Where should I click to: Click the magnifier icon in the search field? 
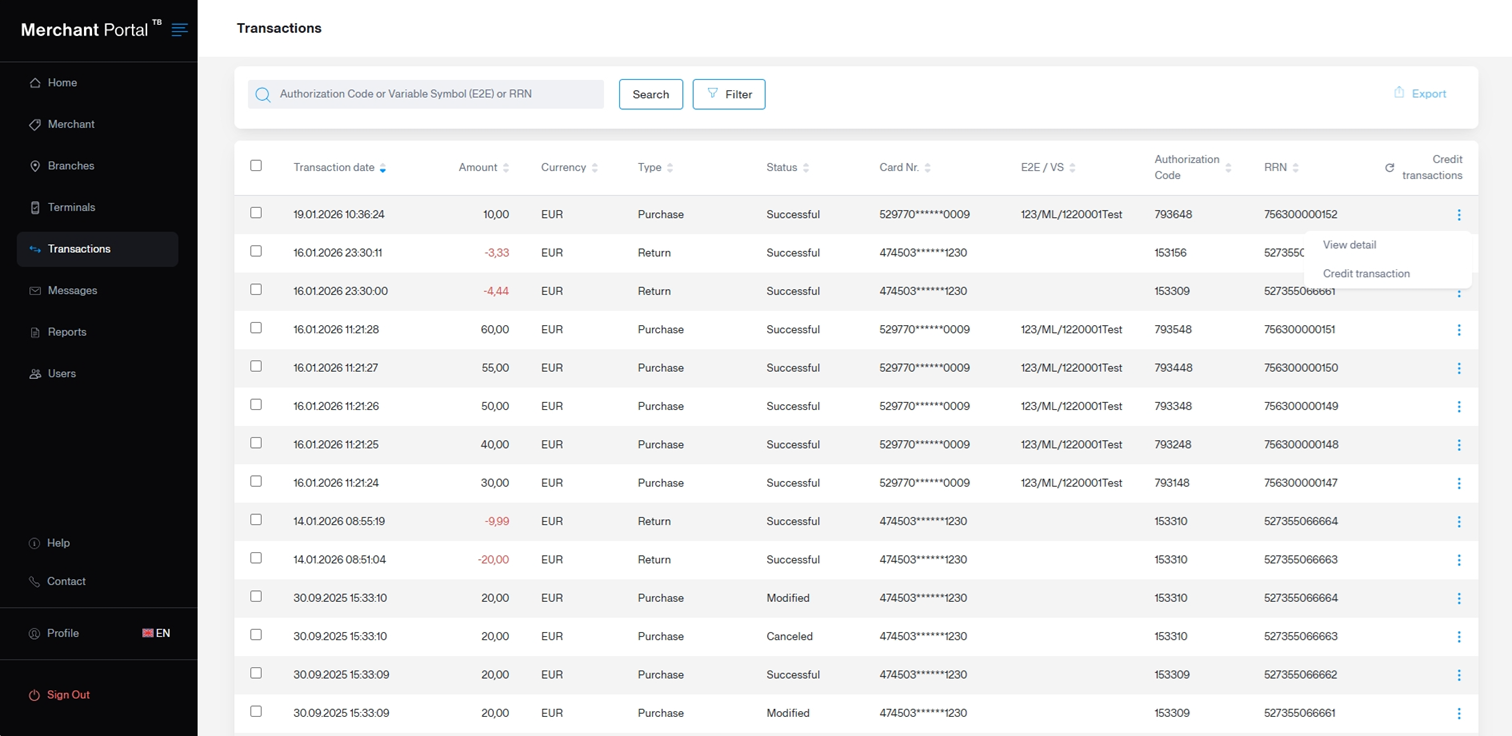[263, 95]
